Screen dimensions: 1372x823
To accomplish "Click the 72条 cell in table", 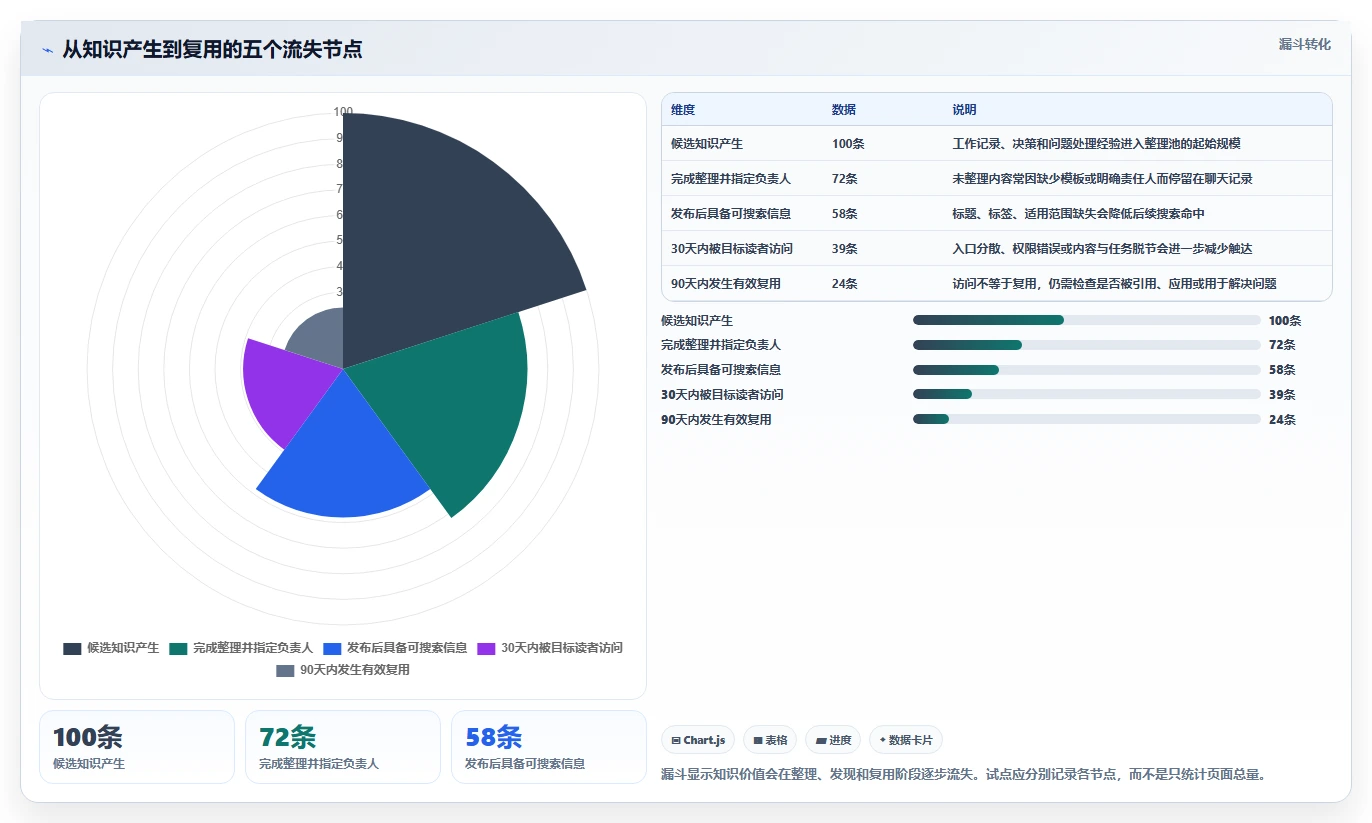I will [845, 179].
